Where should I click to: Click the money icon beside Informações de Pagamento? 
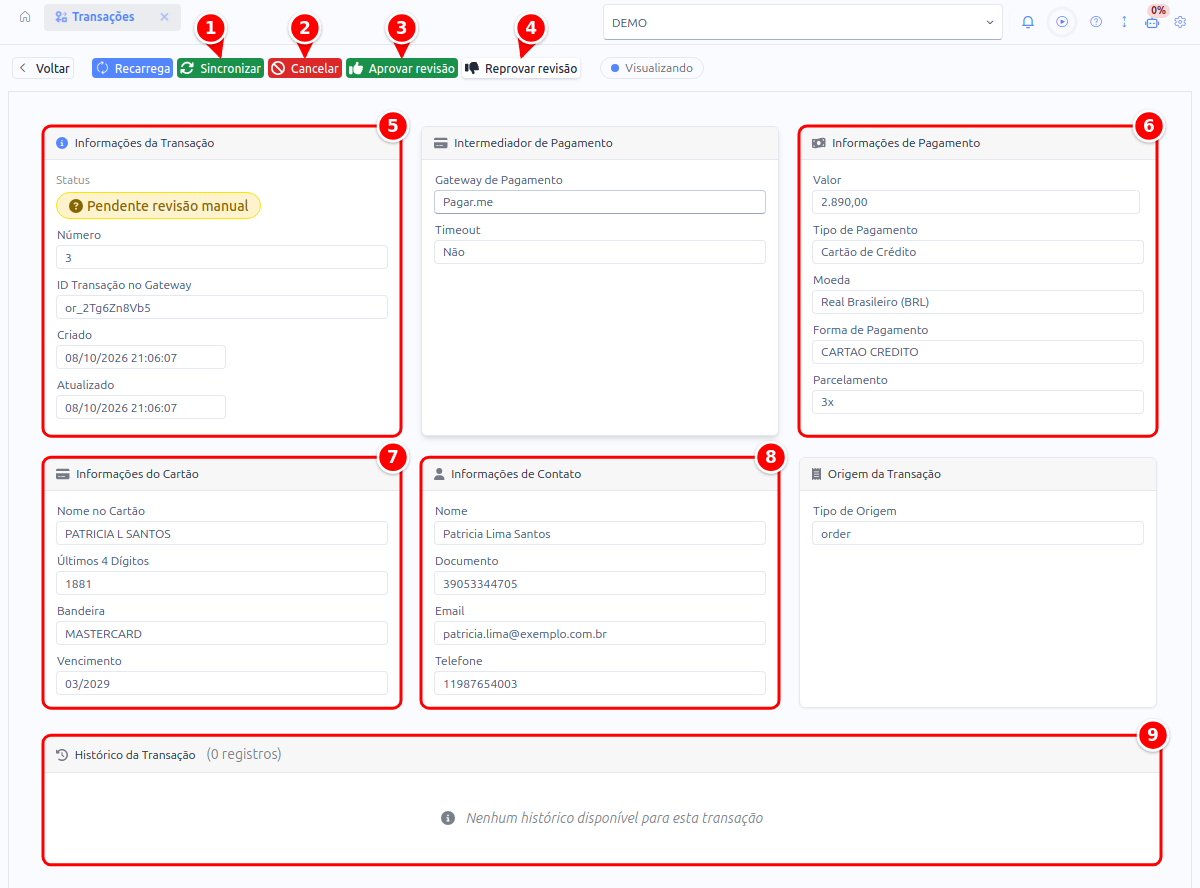819,143
